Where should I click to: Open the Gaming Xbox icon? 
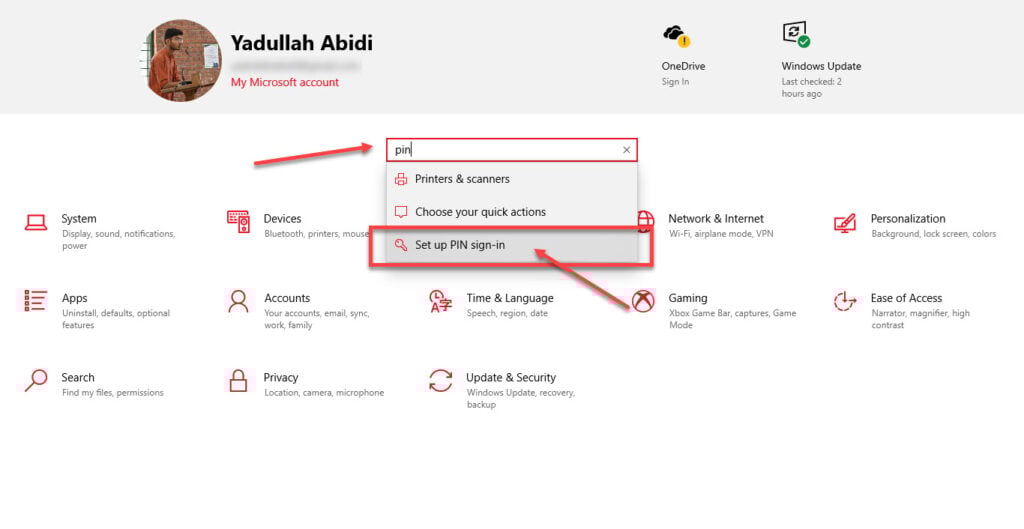[643, 301]
